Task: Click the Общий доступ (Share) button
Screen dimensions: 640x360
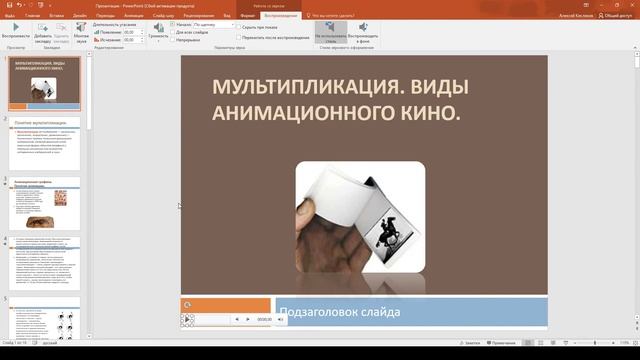Action: [615, 16]
